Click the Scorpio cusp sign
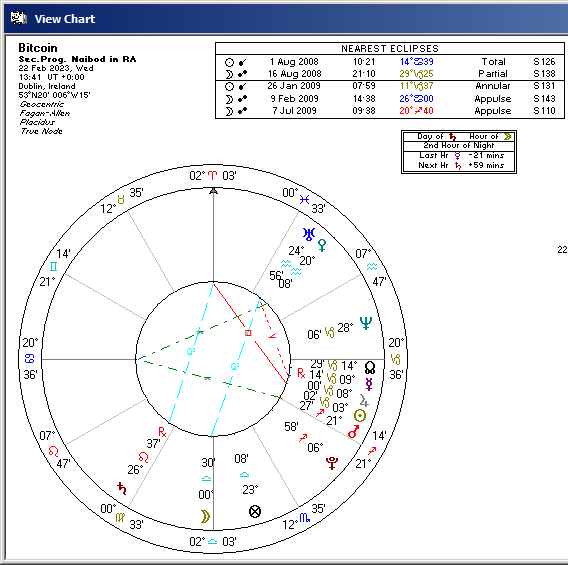Image resolution: width=568 pixels, height=565 pixels. (x=304, y=518)
